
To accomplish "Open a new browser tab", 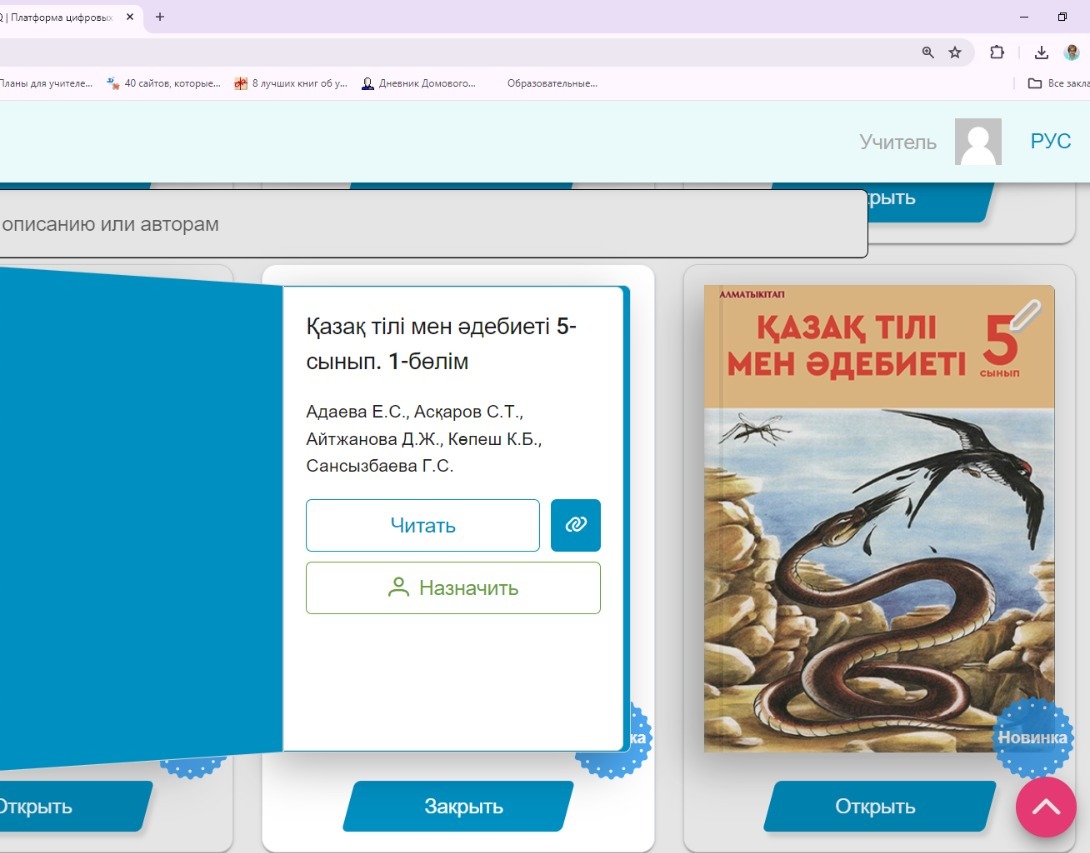I will (160, 17).
